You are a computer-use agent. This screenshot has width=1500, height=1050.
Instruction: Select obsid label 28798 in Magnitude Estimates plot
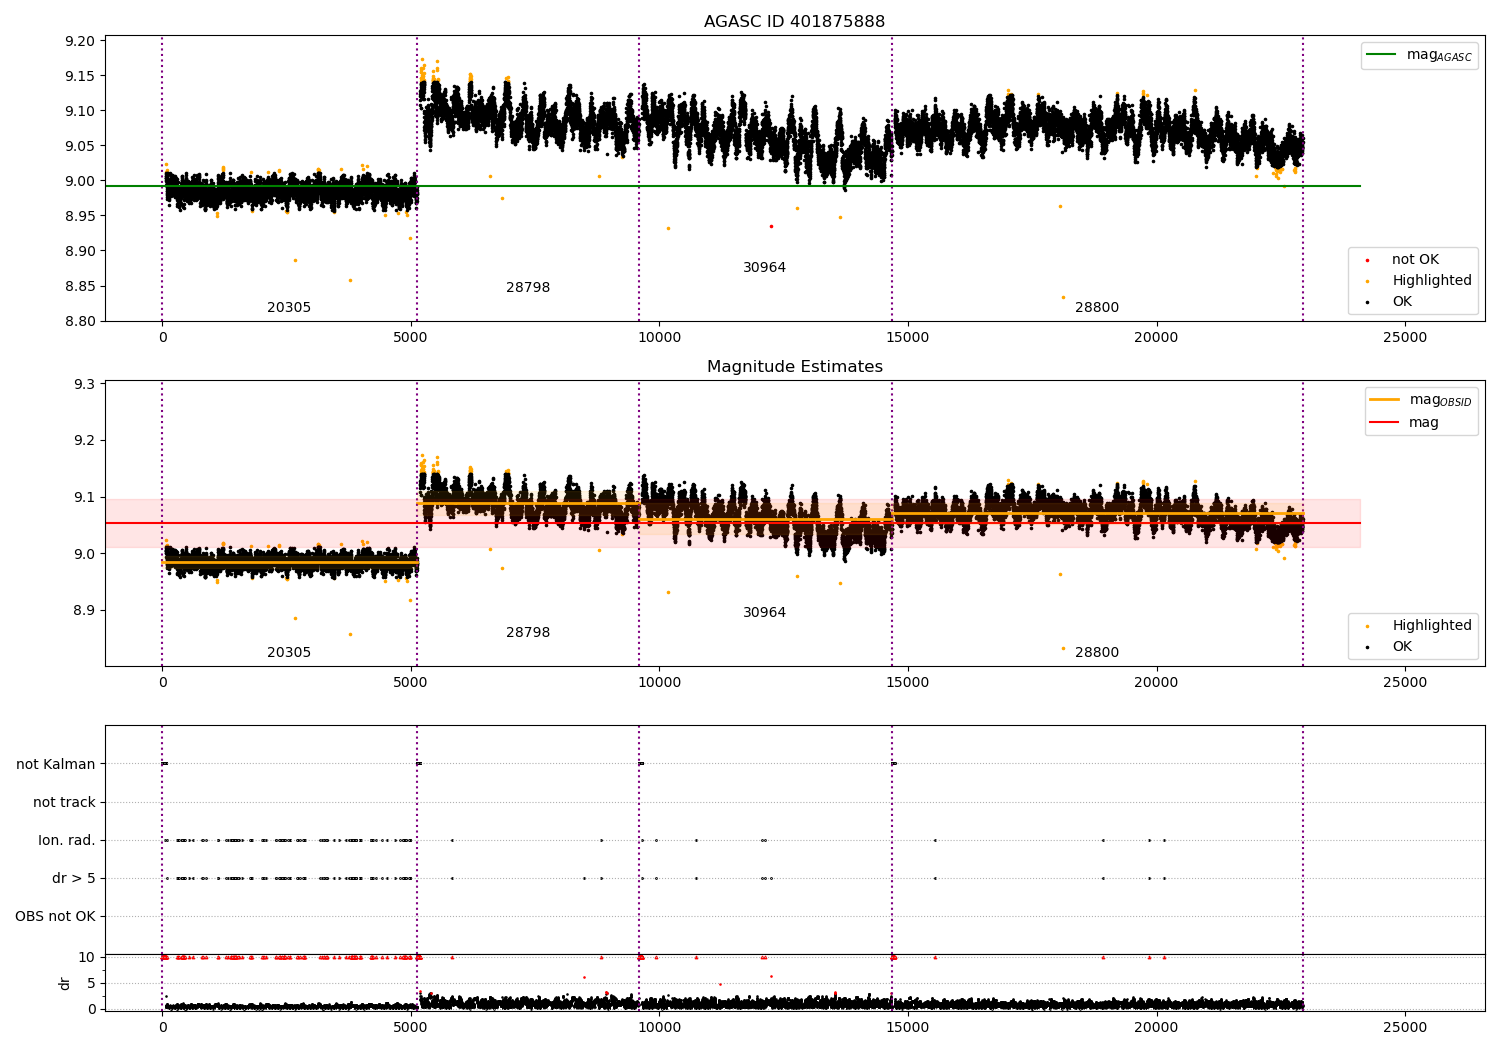528,633
